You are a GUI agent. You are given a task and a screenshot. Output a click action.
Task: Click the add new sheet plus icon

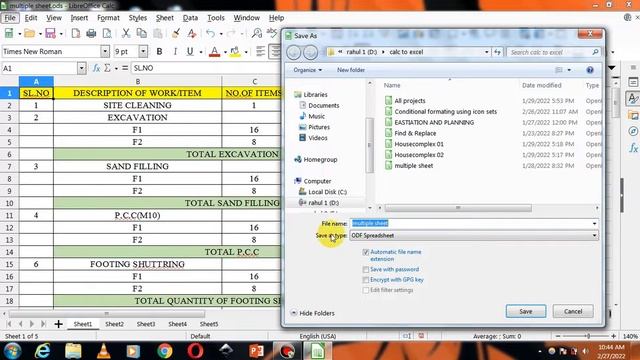pos(58,324)
